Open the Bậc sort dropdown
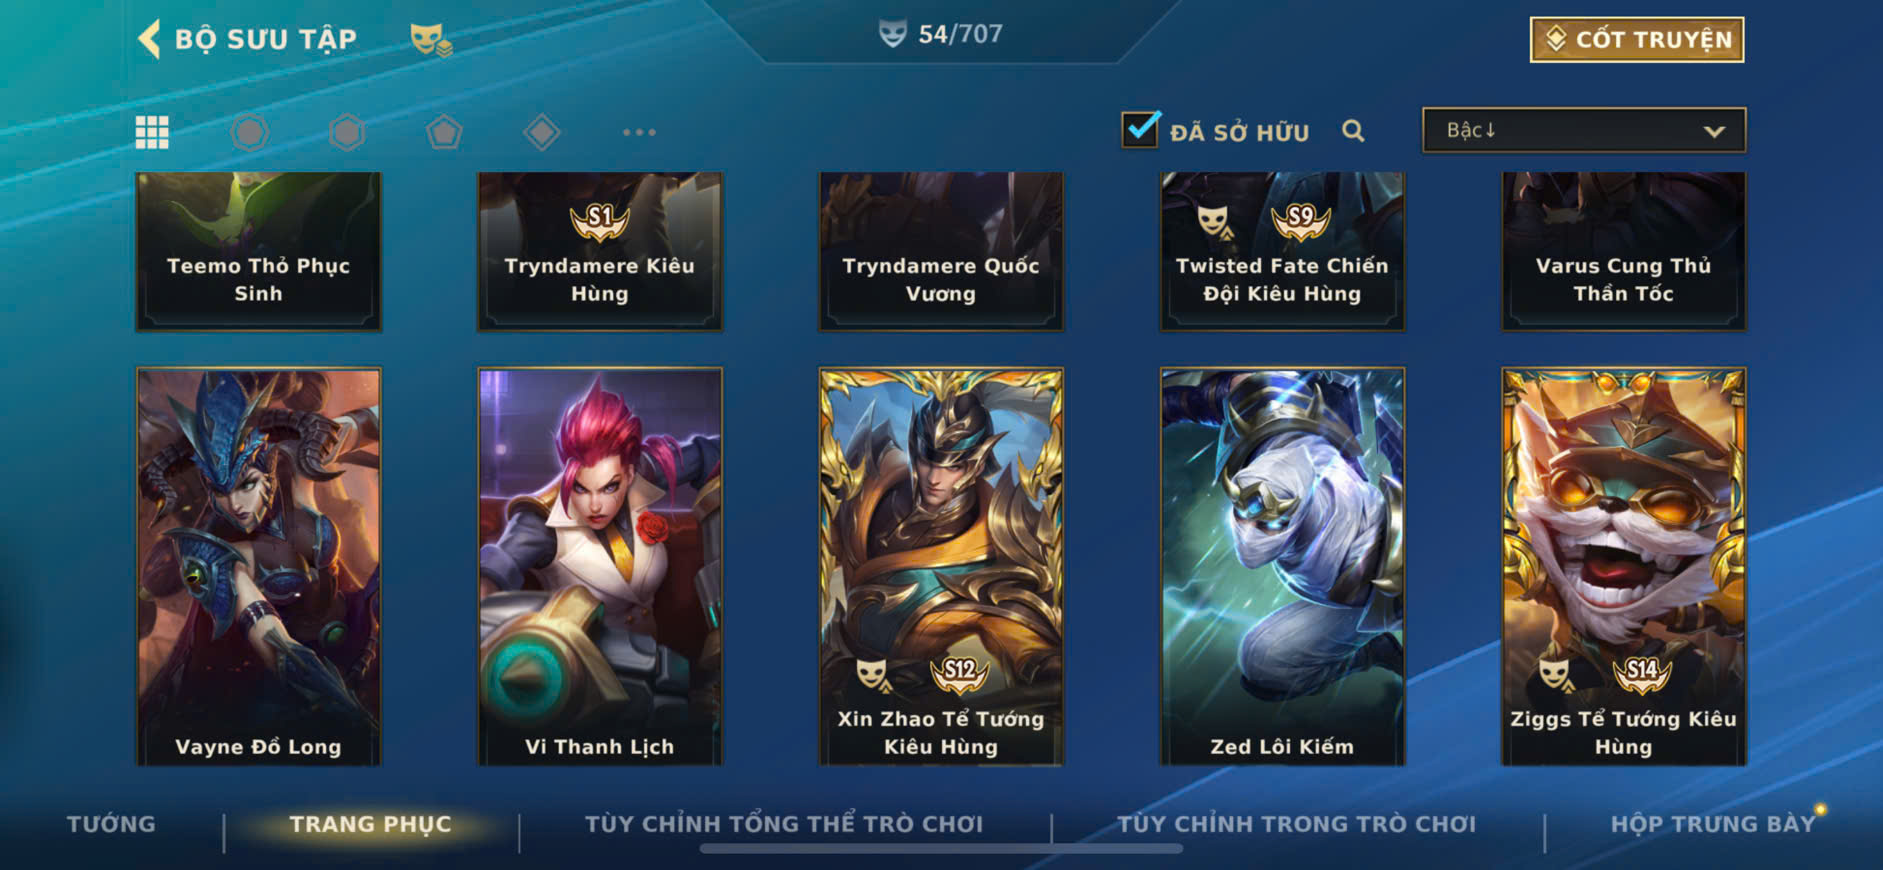The width and height of the screenshot is (1883, 870). coord(1584,130)
